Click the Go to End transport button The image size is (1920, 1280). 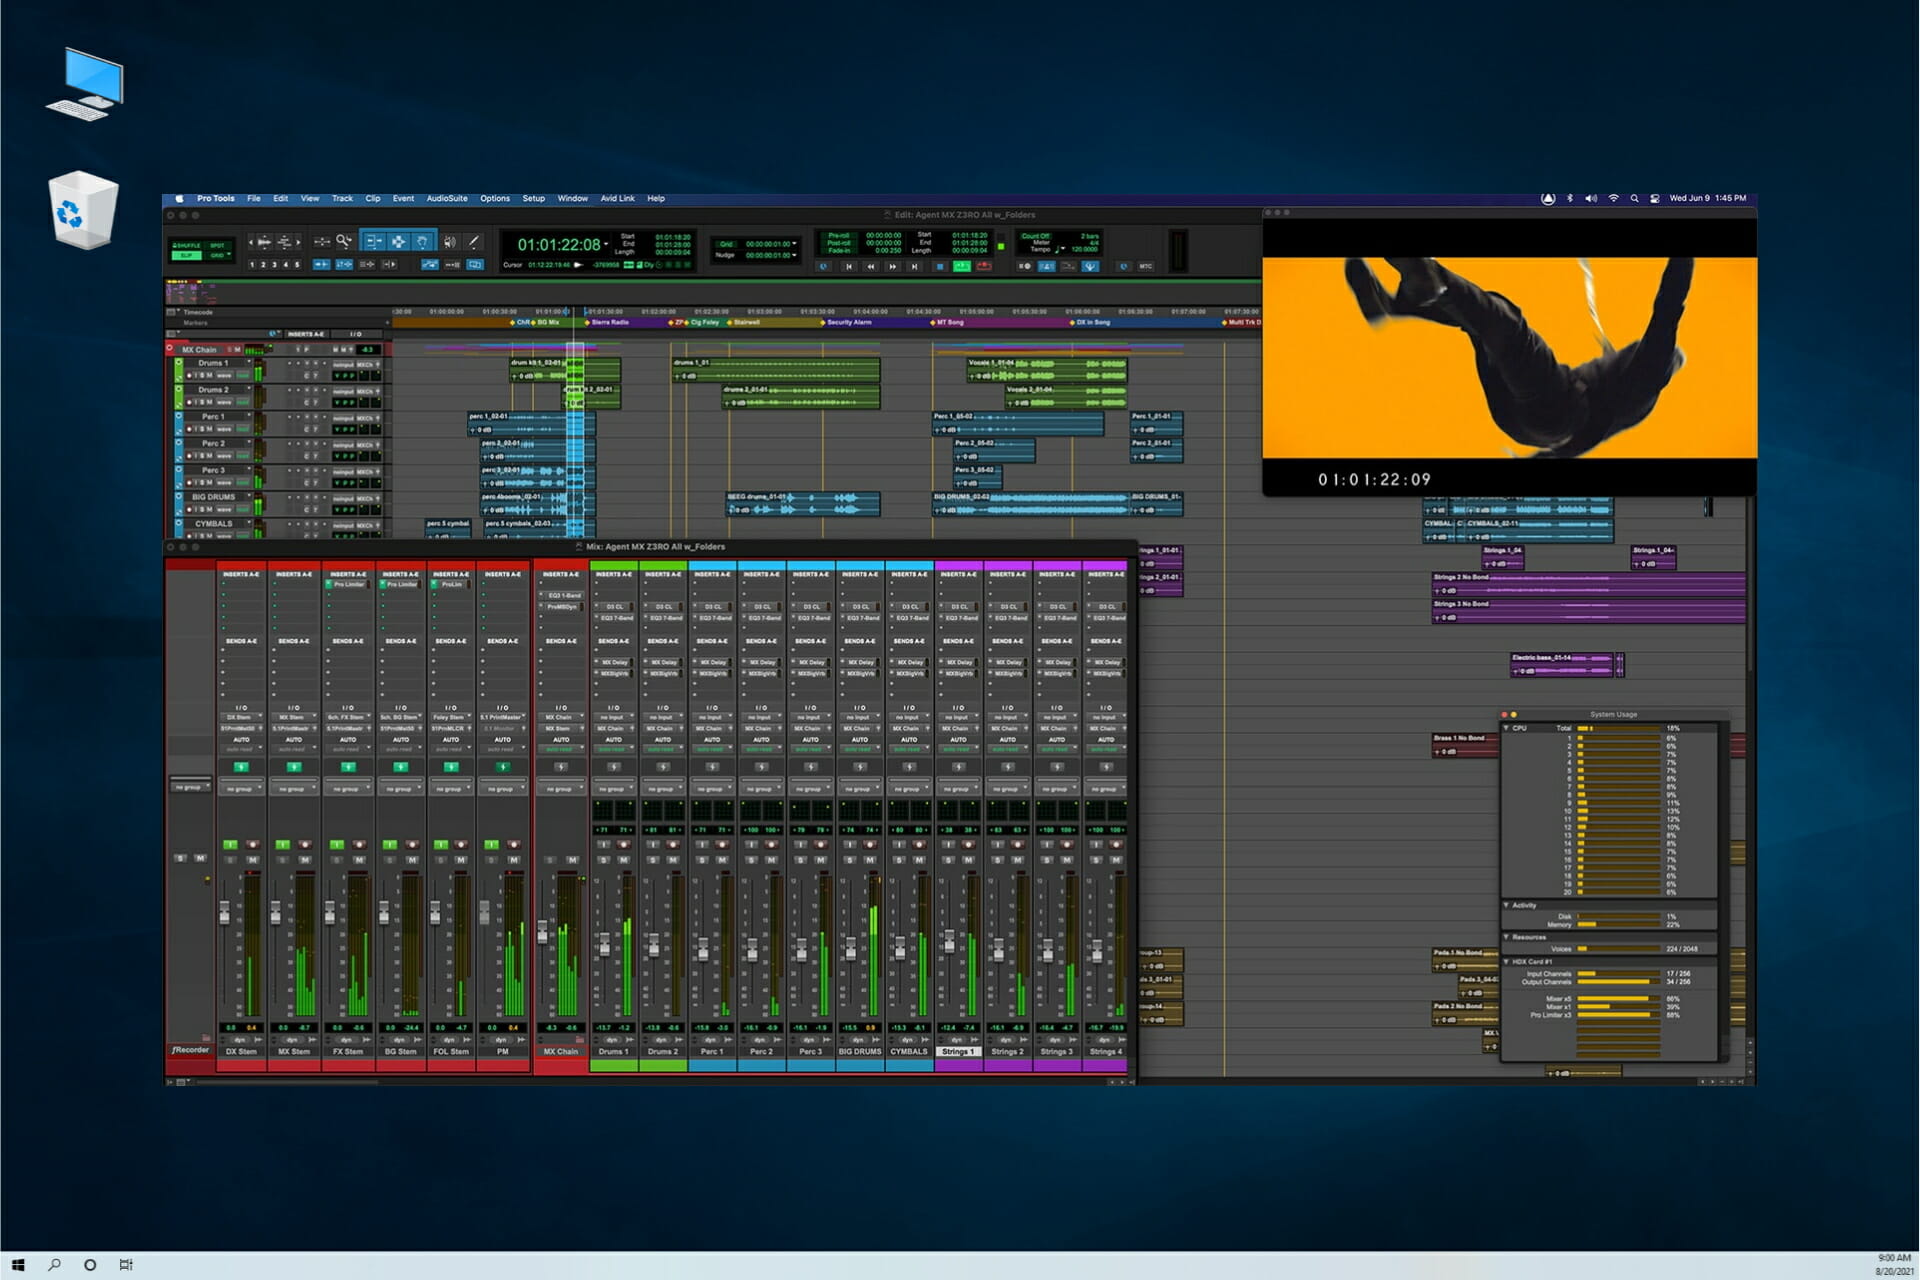[x=914, y=266]
